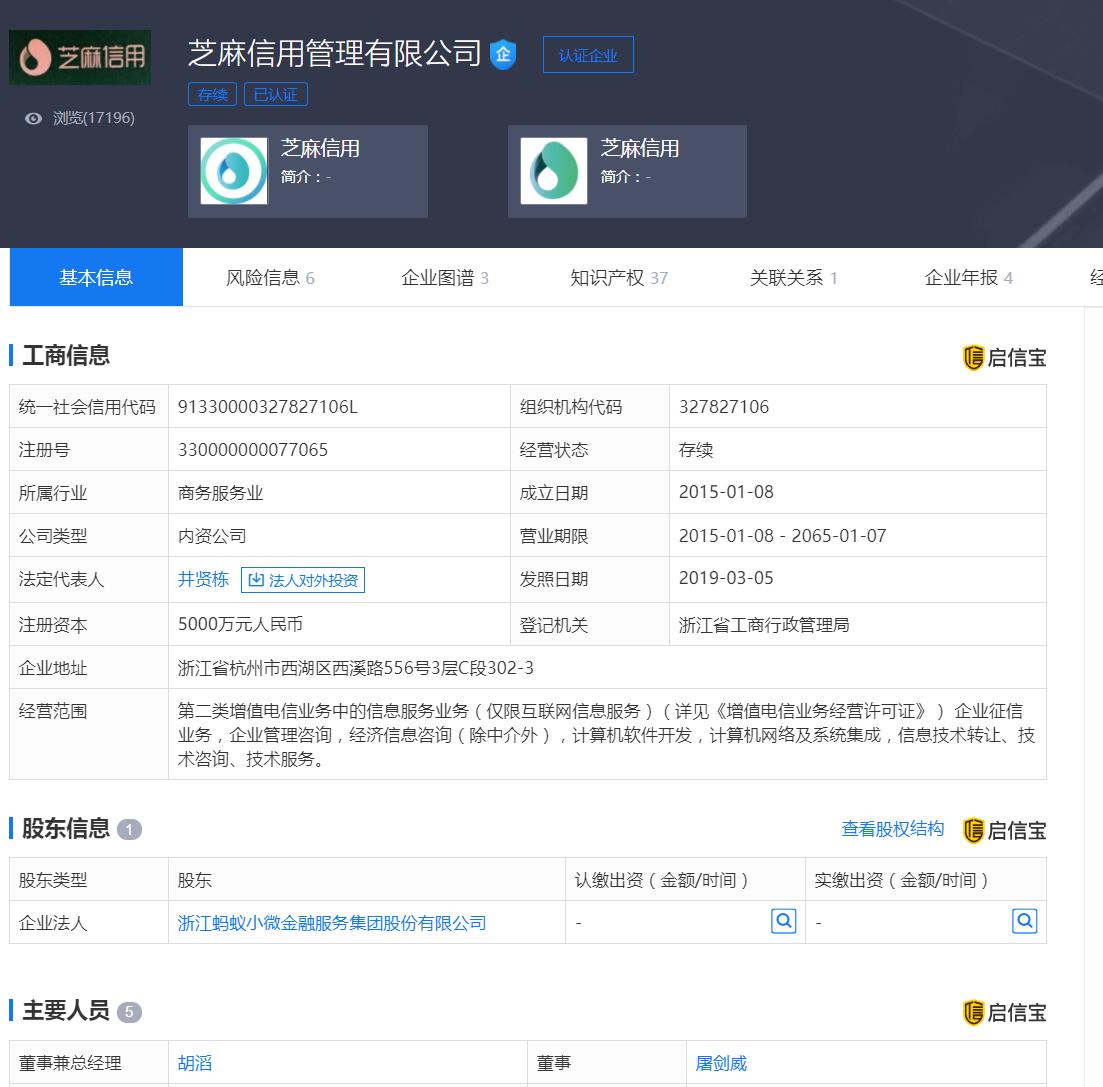1103x1087 pixels.
Task: Click company type value 内资公司
Action: [x=212, y=535]
